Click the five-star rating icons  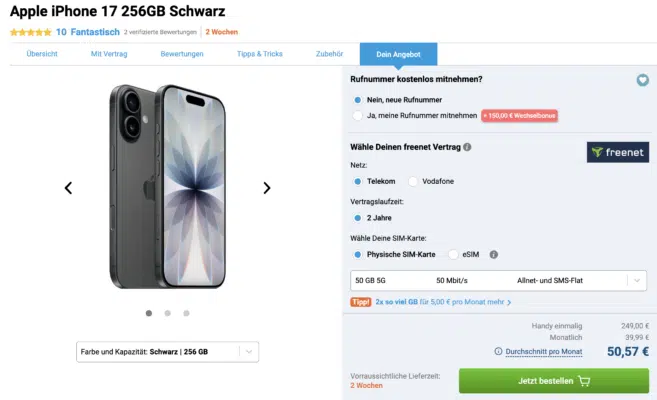click(x=29, y=32)
